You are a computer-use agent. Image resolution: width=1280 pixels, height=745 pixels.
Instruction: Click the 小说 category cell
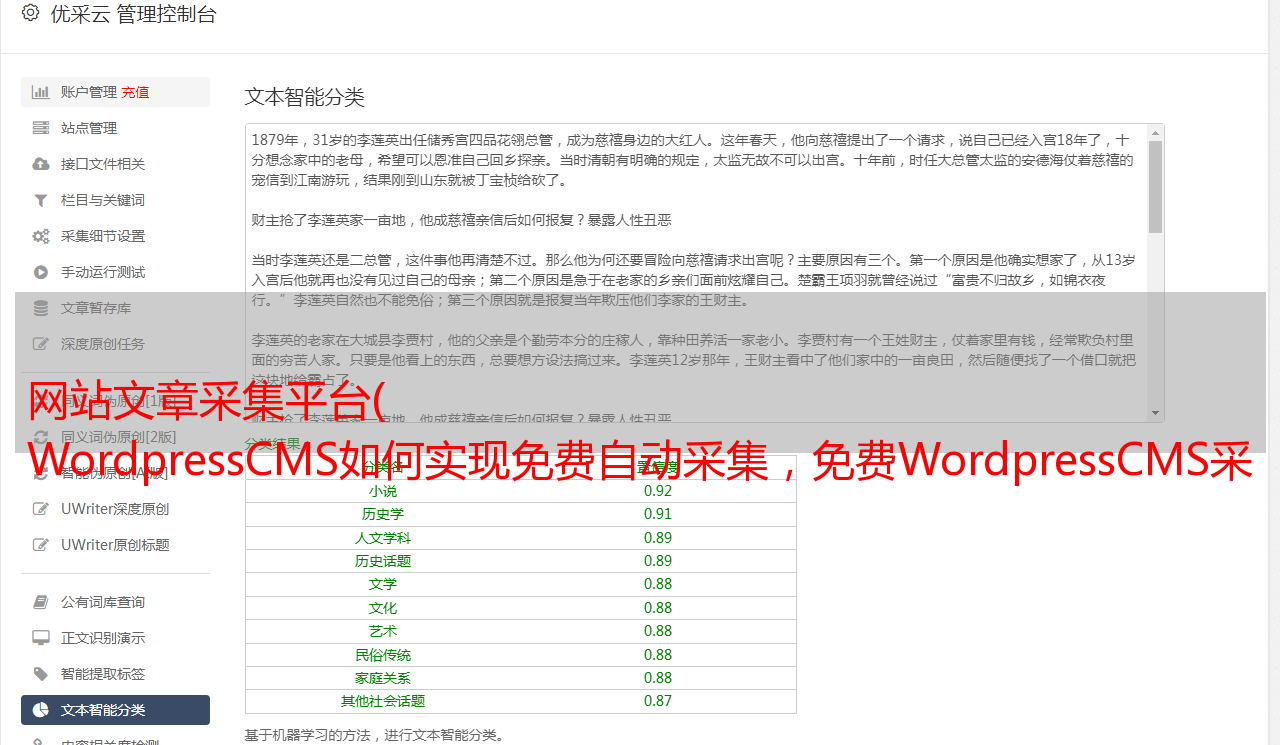pos(383,491)
